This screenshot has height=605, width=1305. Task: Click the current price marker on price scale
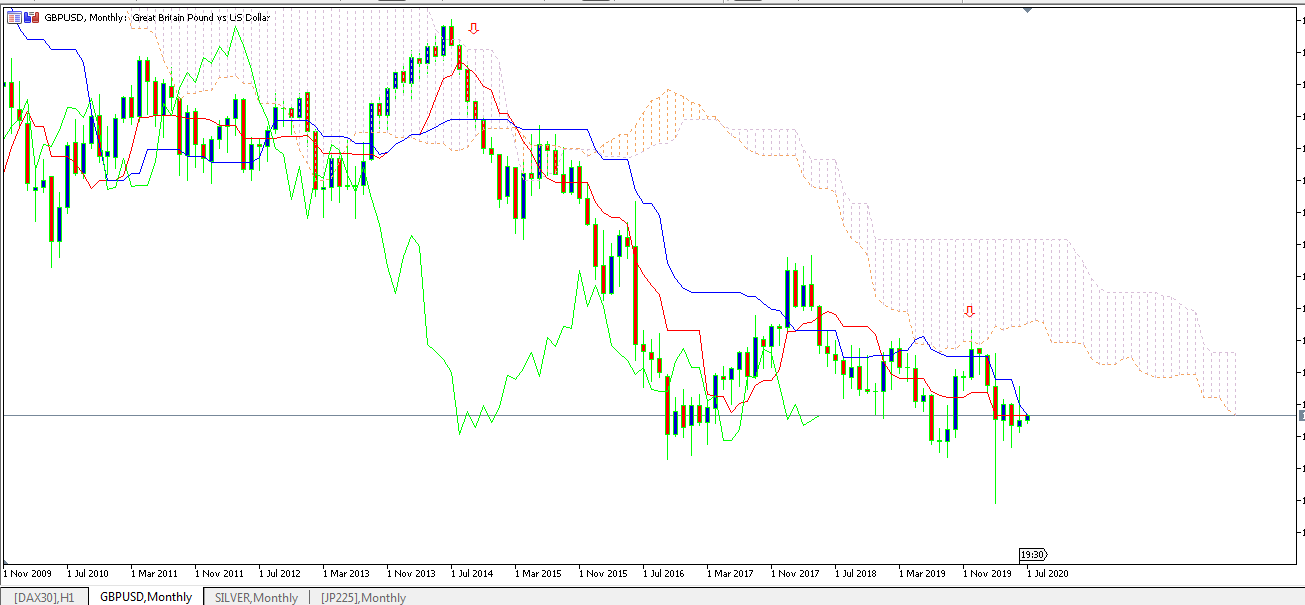click(1300, 416)
